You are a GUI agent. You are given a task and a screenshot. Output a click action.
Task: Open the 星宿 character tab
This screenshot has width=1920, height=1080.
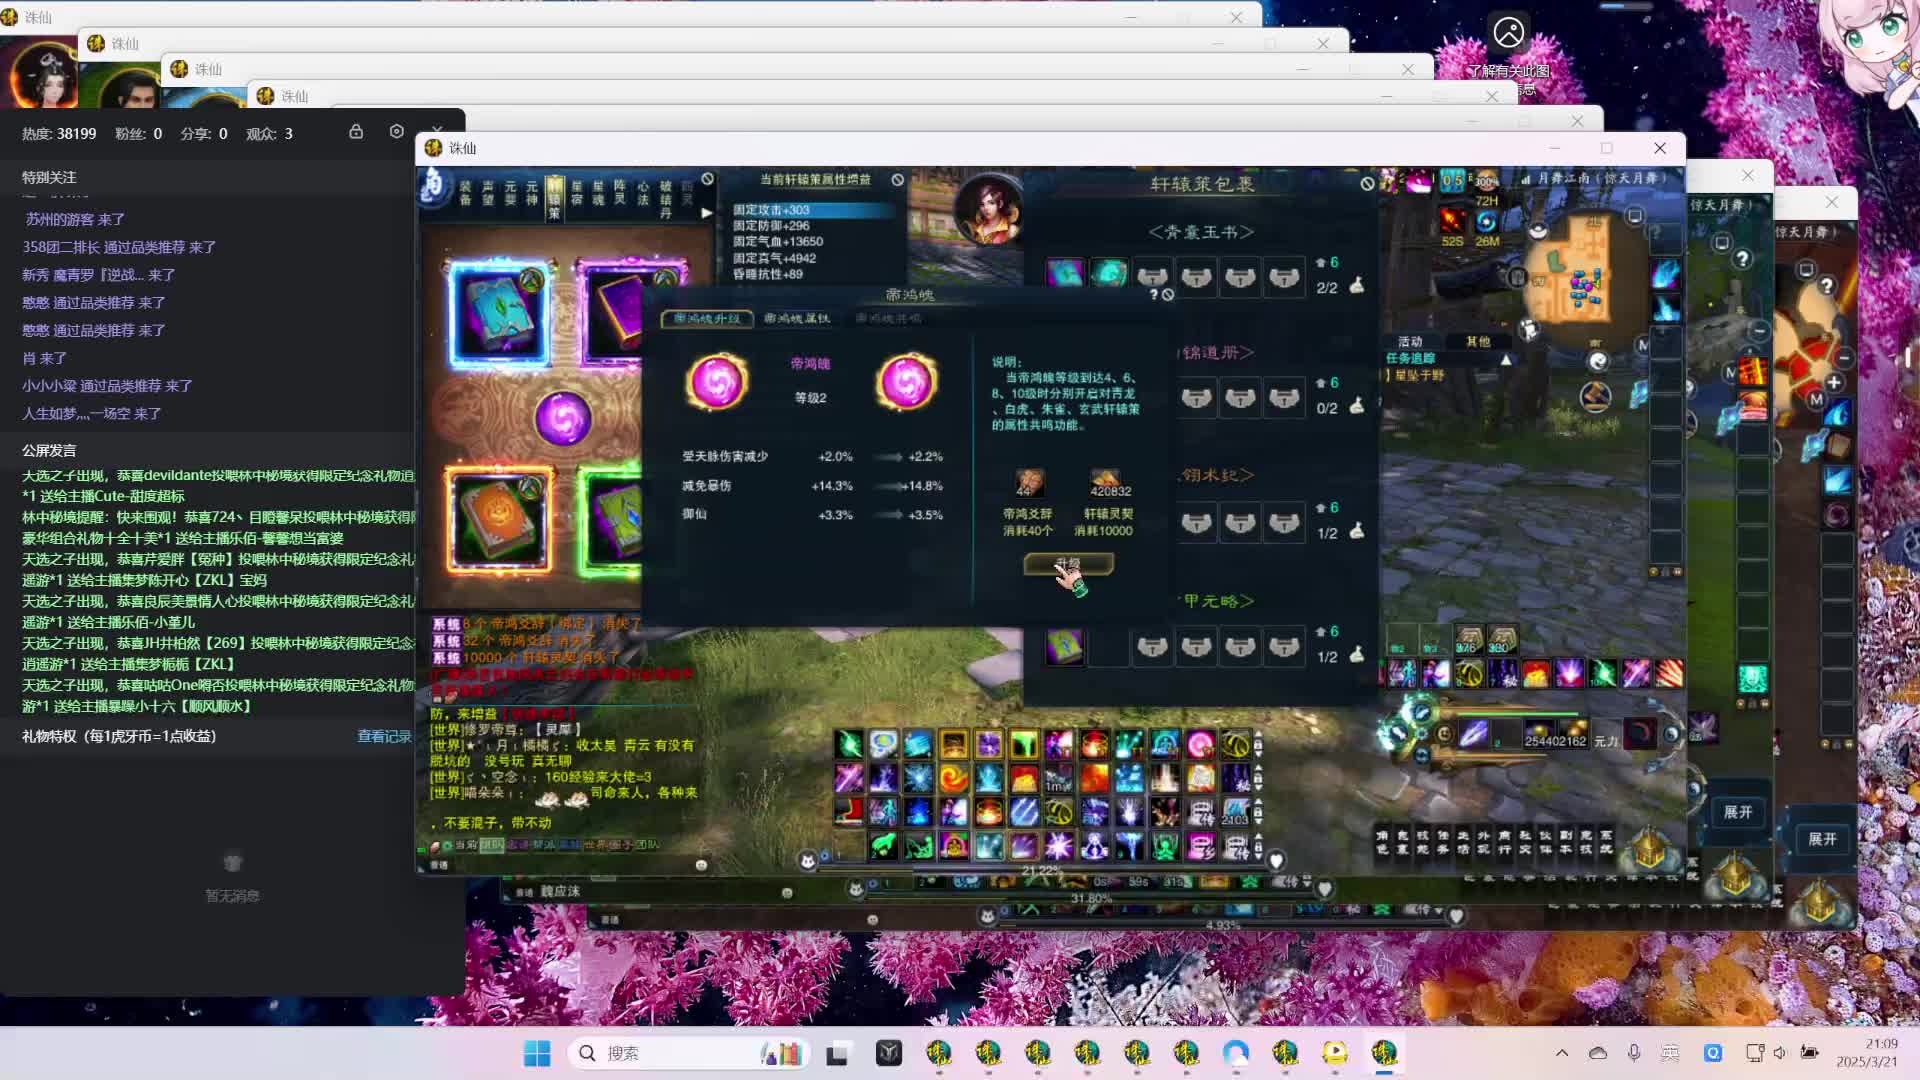tap(577, 192)
